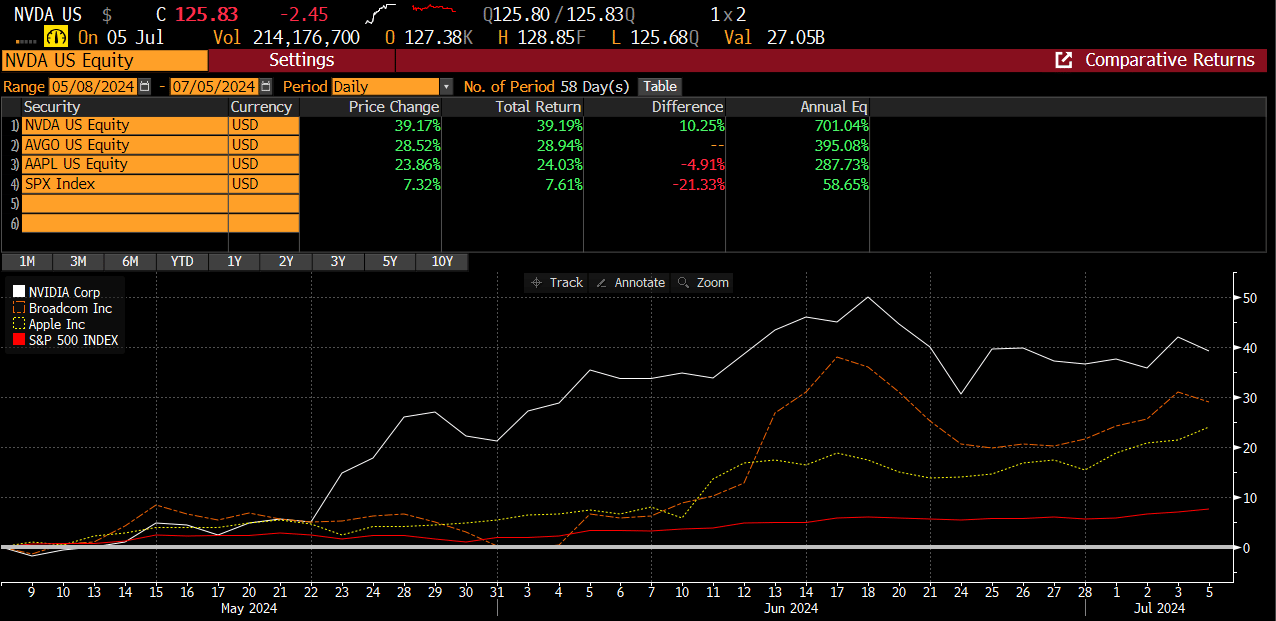Click the Table button
The width and height of the screenshot is (1276, 621).
659,87
